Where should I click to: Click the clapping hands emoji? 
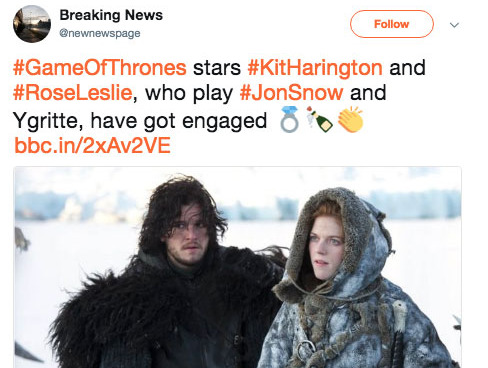pos(350,119)
